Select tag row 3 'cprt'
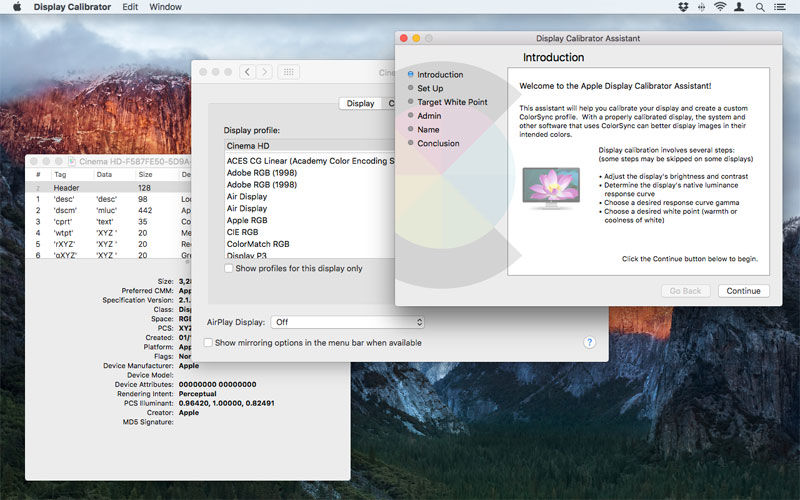 108,221
